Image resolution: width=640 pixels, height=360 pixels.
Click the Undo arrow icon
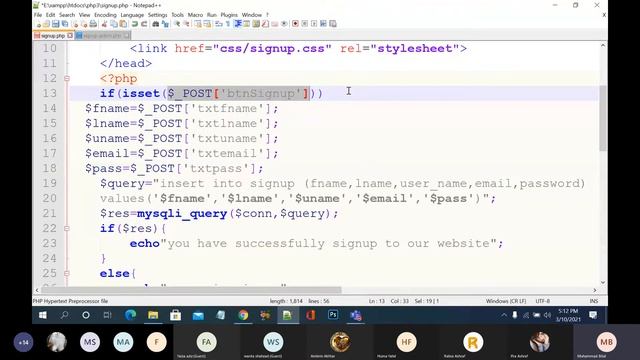click(135, 24)
